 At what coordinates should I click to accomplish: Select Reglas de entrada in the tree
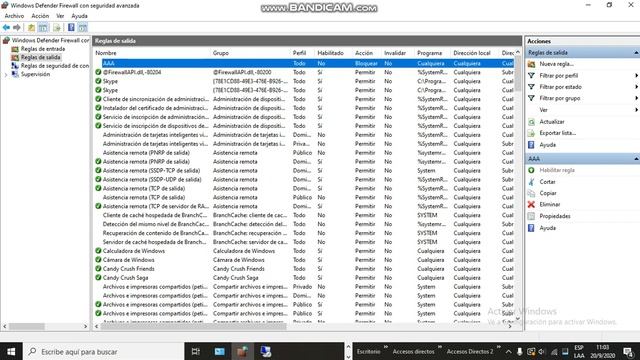pos(43,49)
